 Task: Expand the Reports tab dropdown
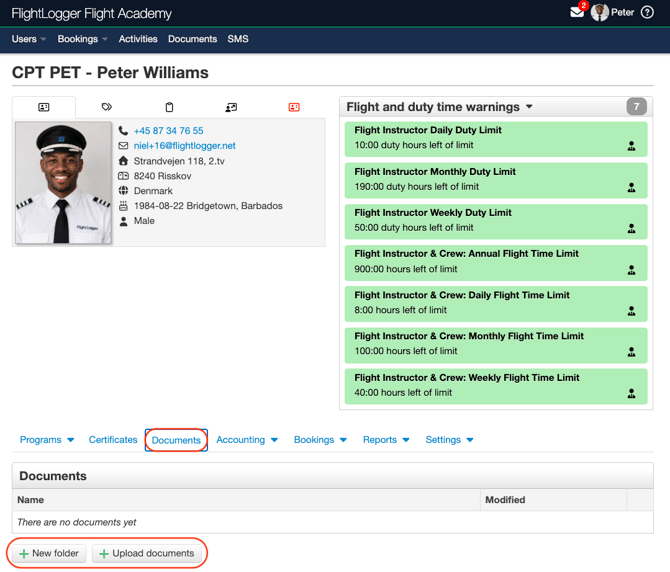point(386,440)
